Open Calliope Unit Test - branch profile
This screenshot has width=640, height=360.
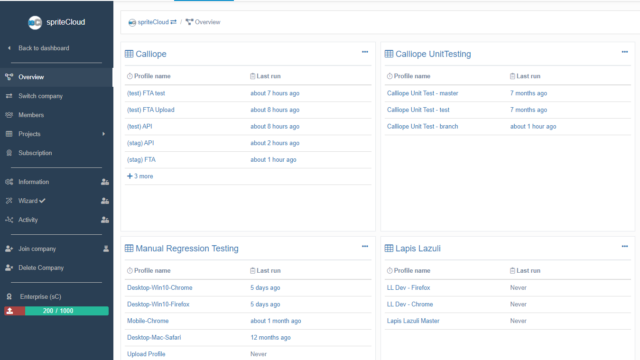(422, 127)
